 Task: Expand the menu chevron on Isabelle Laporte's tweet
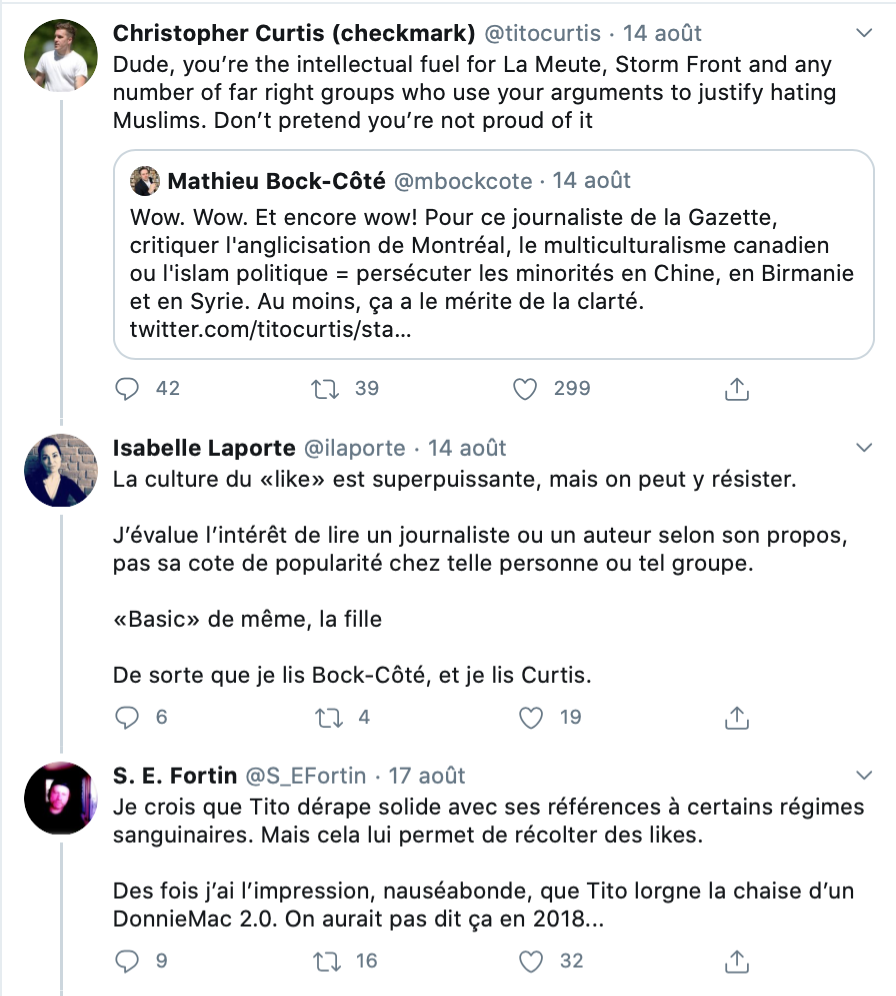(x=865, y=447)
